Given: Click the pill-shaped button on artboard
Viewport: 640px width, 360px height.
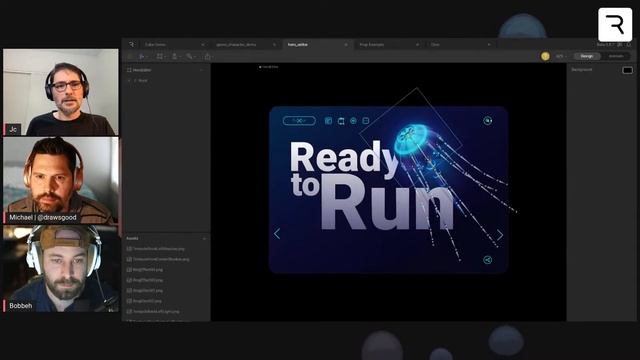Looking at the screenshot, I should click(299, 121).
